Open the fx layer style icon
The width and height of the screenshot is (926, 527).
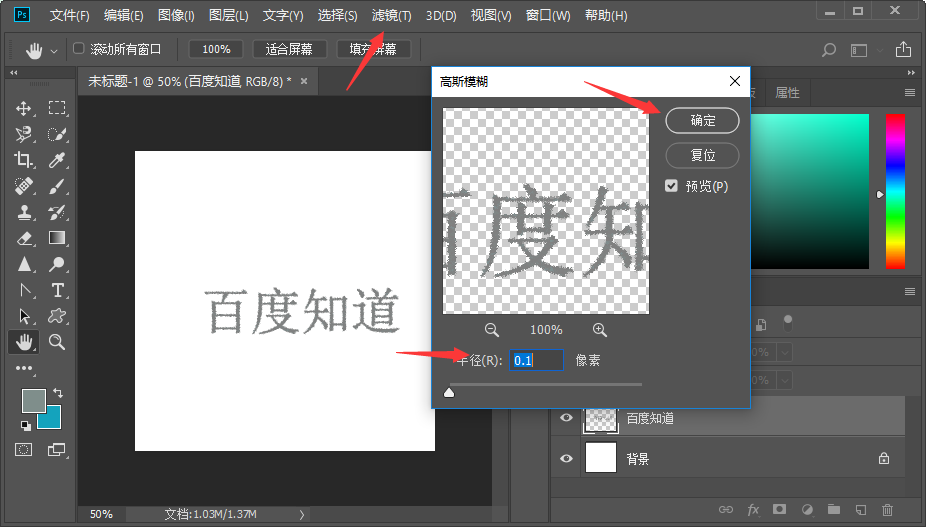click(753, 509)
